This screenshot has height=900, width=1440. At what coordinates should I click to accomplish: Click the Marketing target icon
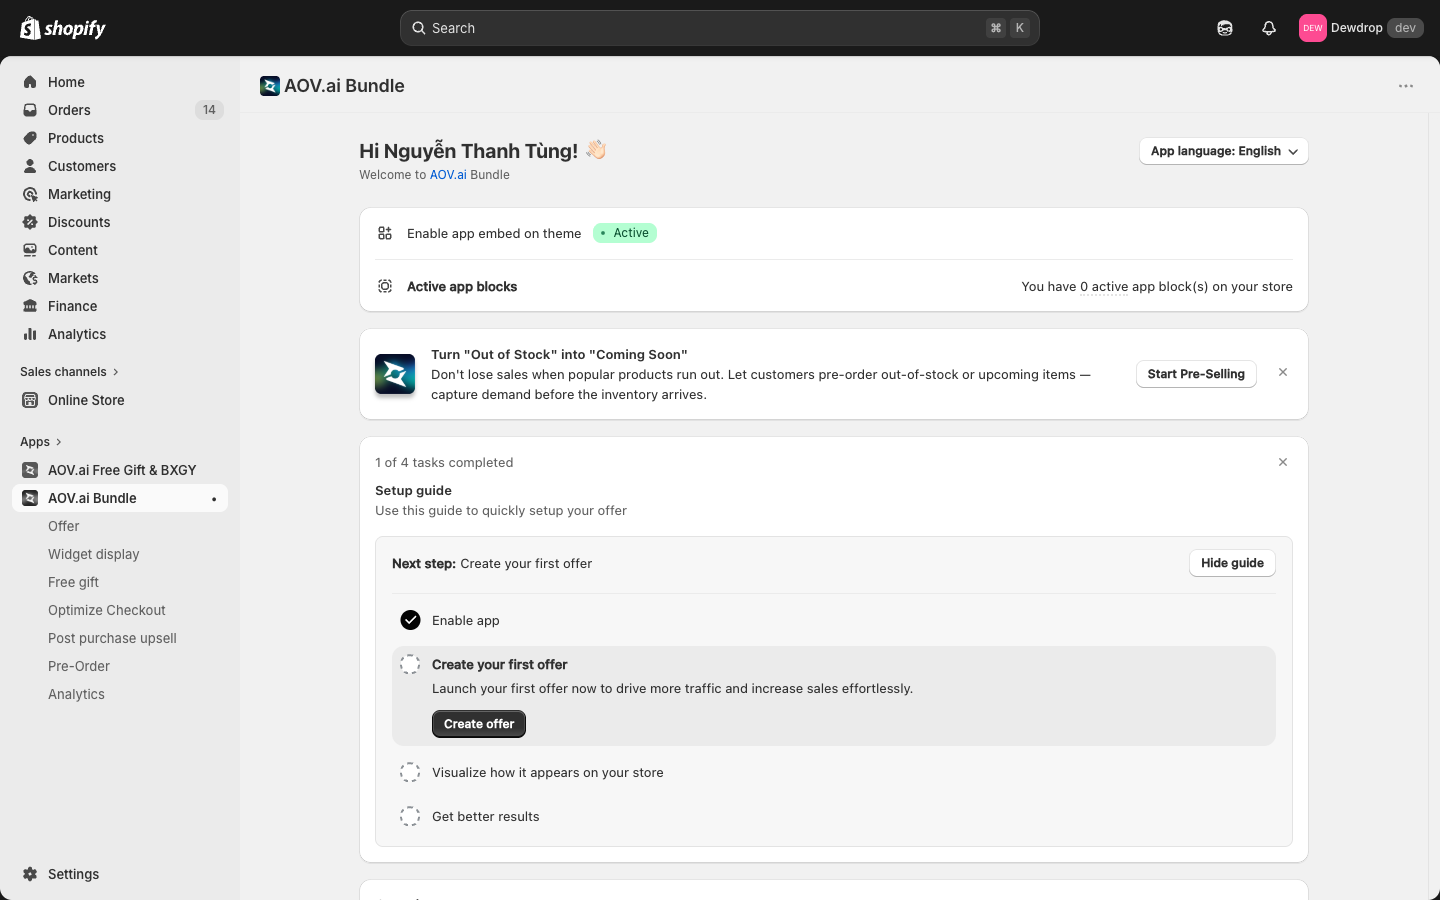[x=30, y=194]
